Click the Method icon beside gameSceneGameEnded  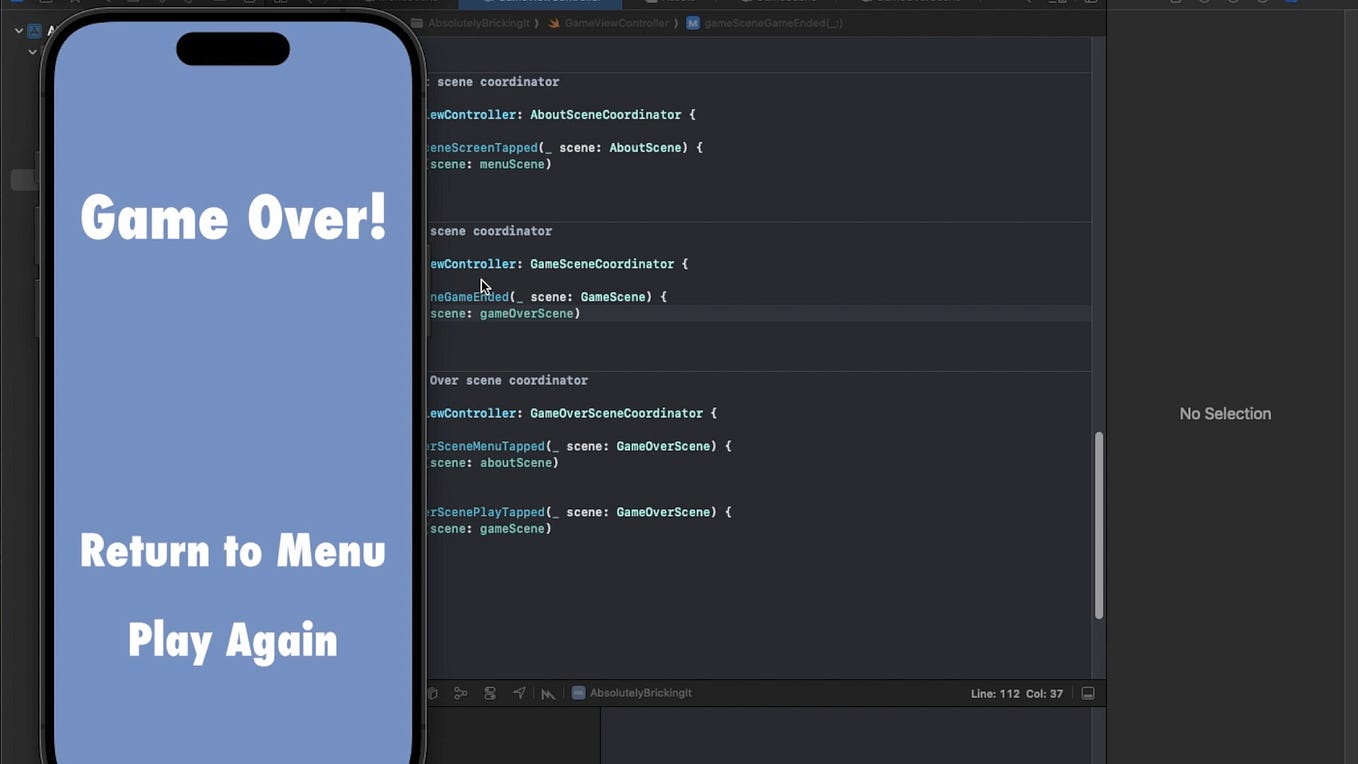click(691, 22)
